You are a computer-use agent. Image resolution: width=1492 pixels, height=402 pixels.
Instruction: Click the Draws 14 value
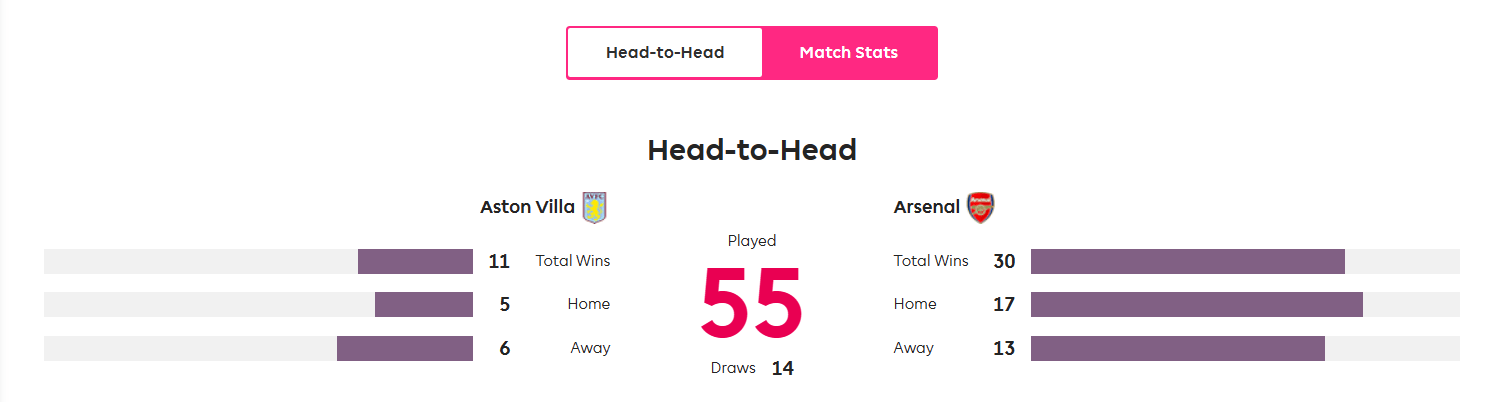click(x=782, y=368)
